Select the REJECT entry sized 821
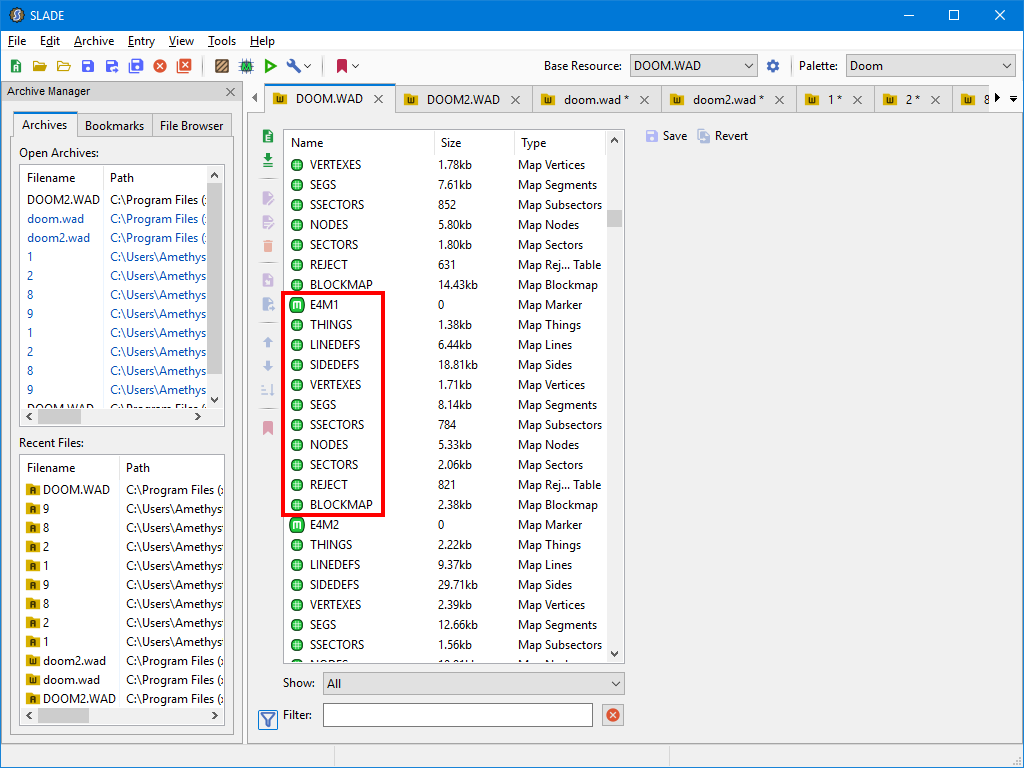Viewport: 1024px width, 768px height. [445, 485]
